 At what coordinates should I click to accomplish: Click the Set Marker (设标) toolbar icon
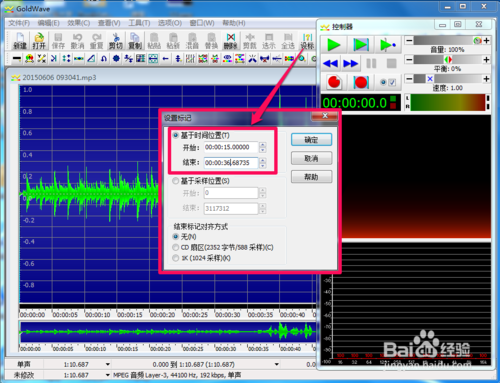[307, 41]
